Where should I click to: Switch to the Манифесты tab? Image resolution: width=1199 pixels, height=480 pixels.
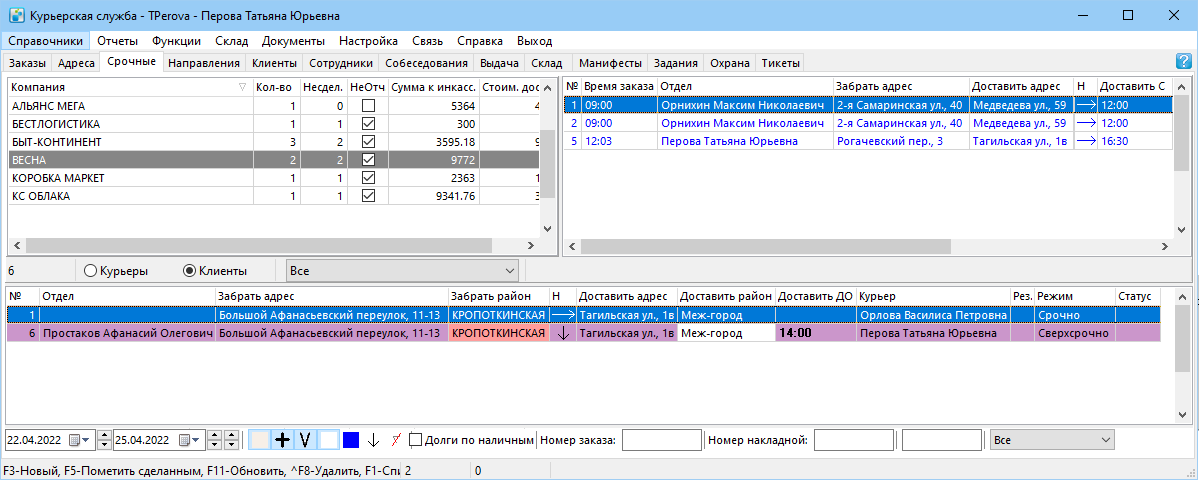[x=610, y=63]
